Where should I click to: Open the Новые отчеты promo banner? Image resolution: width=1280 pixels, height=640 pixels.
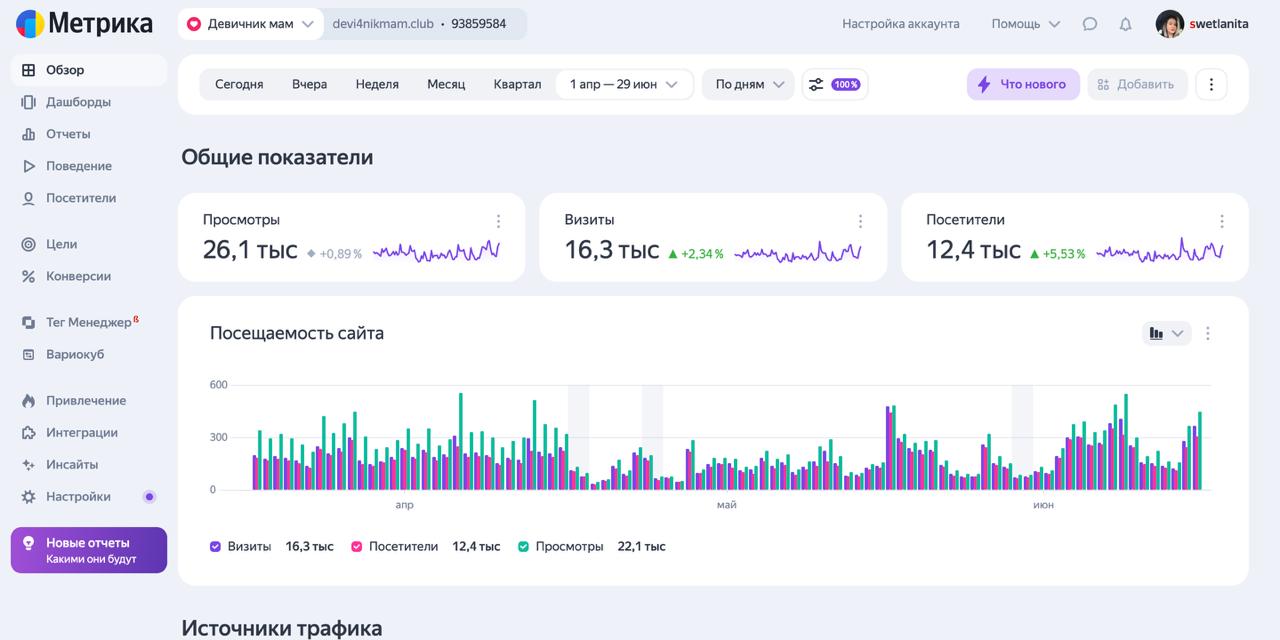[x=89, y=550]
